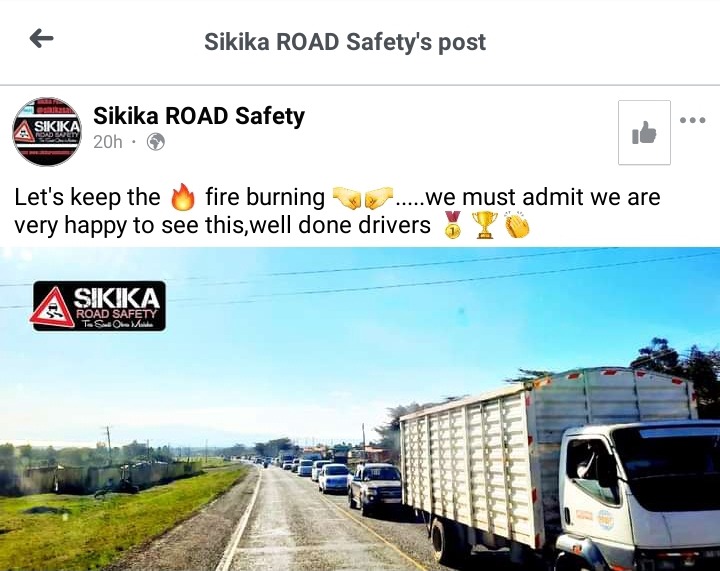Tap the 20h post timestamp
This screenshot has height=571, width=720.
(108, 142)
